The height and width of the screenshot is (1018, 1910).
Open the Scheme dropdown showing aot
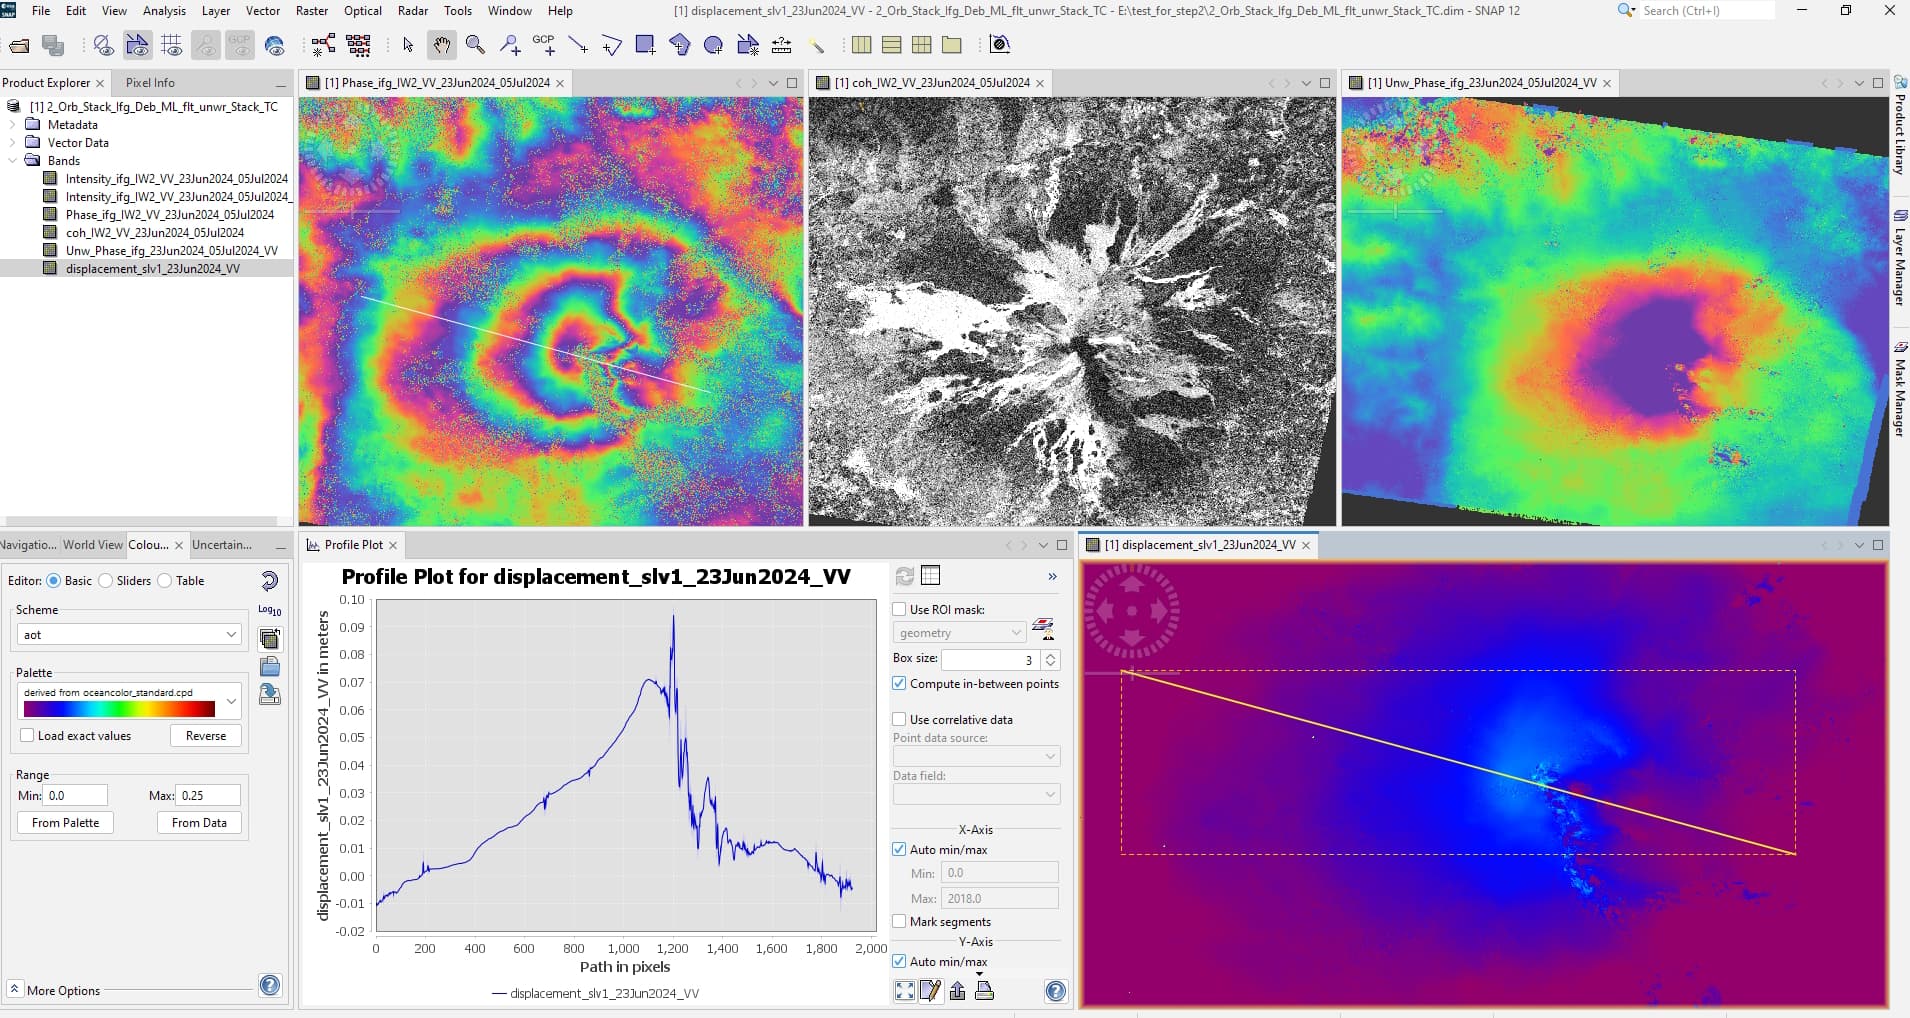pos(130,635)
